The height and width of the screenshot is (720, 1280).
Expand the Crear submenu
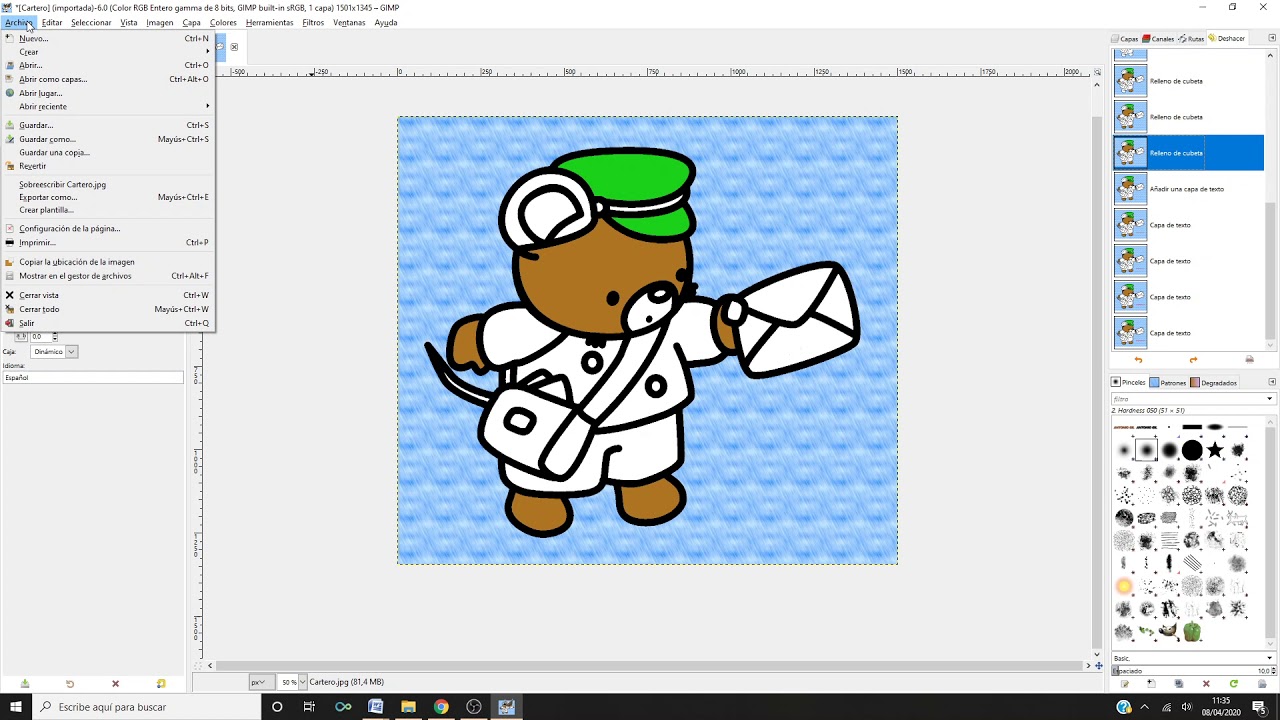108,52
